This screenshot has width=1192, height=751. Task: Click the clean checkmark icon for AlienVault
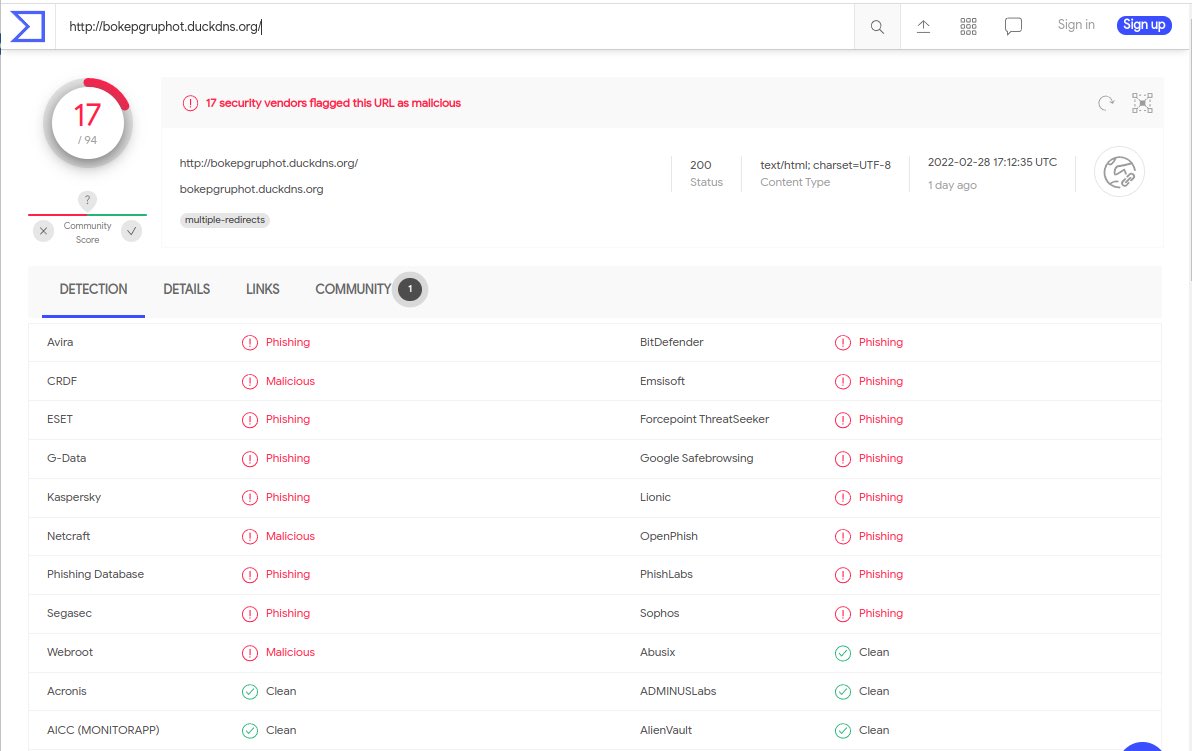point(842,730)
